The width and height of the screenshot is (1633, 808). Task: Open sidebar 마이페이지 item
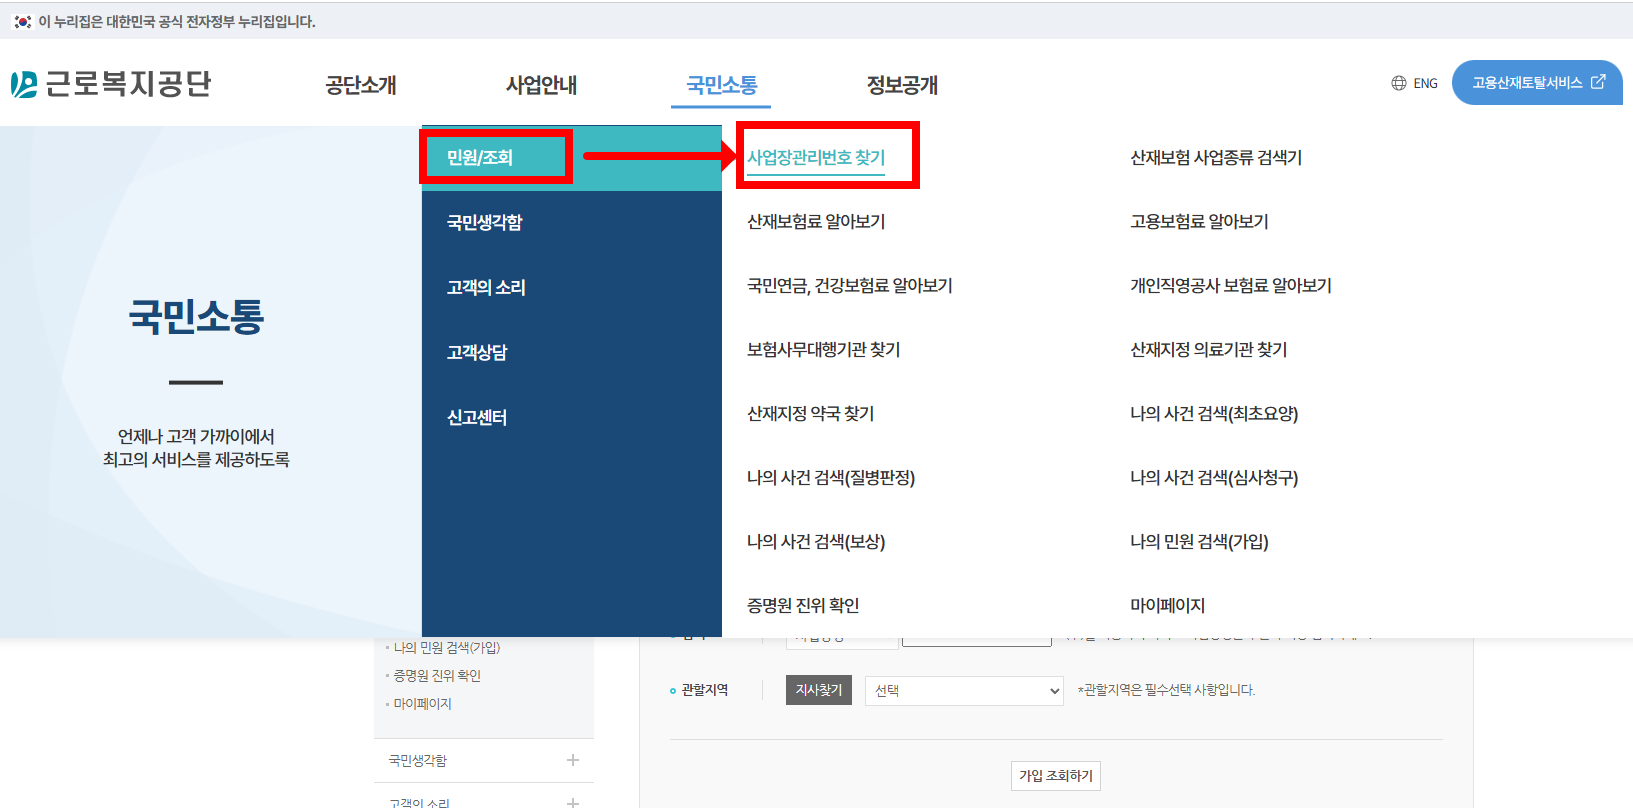[422, 703]
